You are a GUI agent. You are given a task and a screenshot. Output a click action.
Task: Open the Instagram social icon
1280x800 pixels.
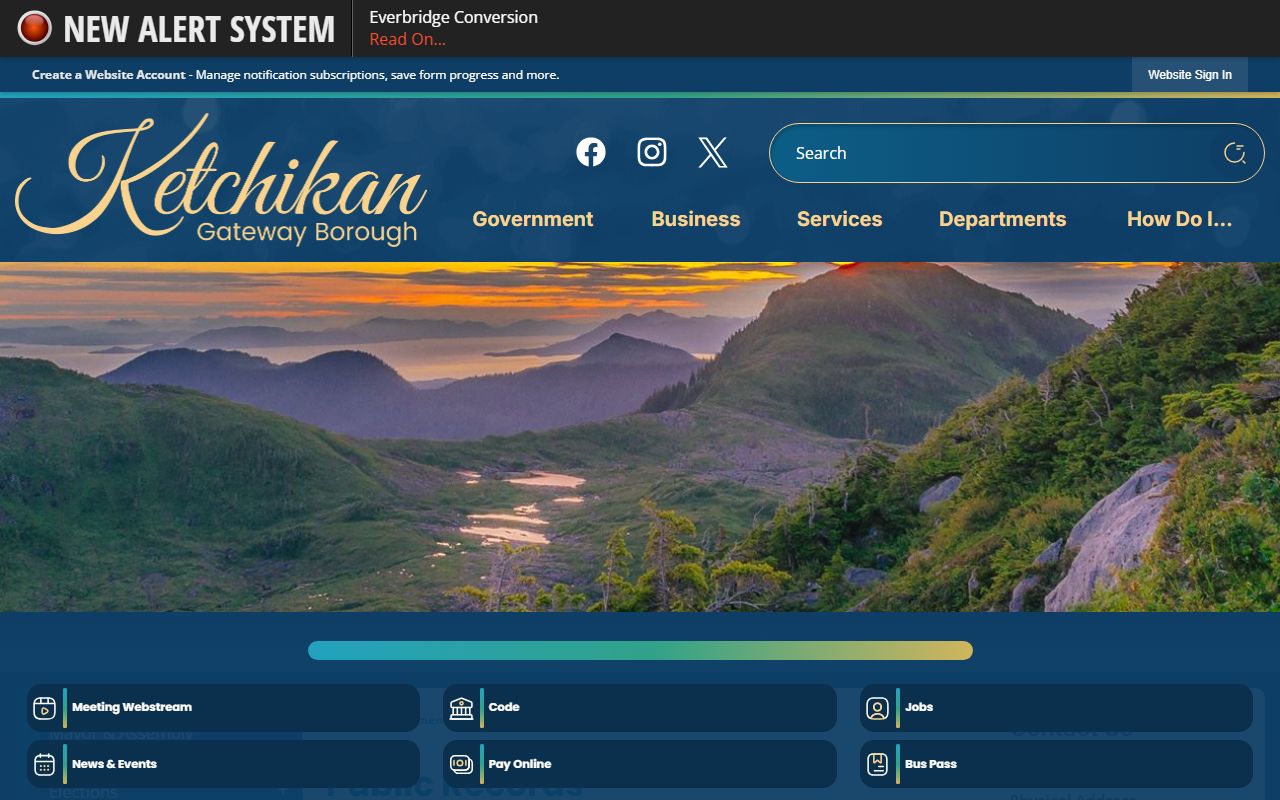652,152
